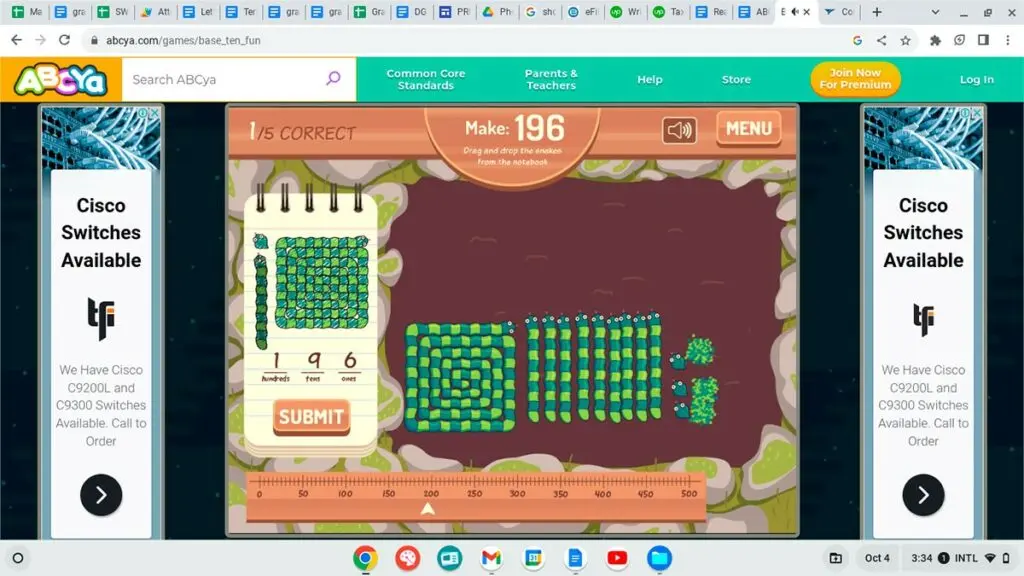
Task: Open the ChromeOS launcher circle
Action: (18, 558)
